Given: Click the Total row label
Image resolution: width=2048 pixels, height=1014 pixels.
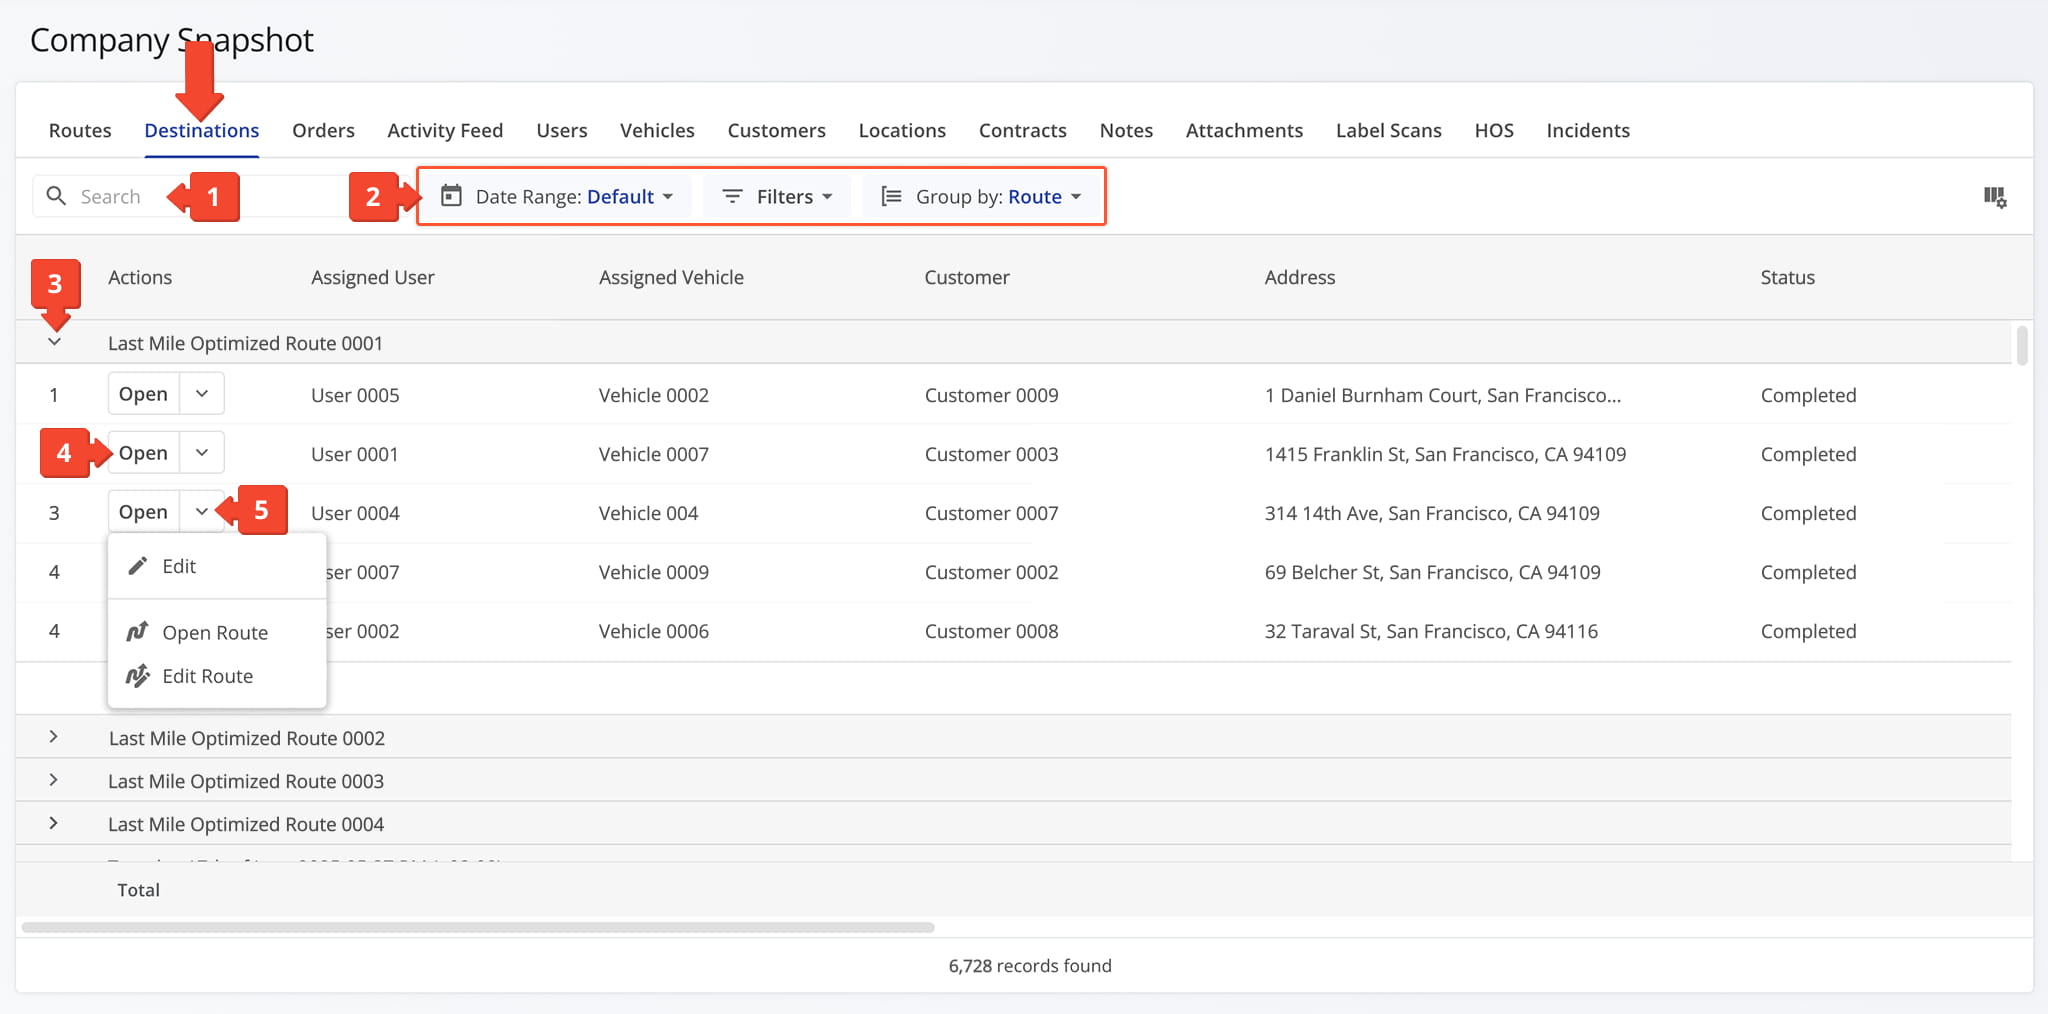Looking at the screenshot, I should coord(138,889).
